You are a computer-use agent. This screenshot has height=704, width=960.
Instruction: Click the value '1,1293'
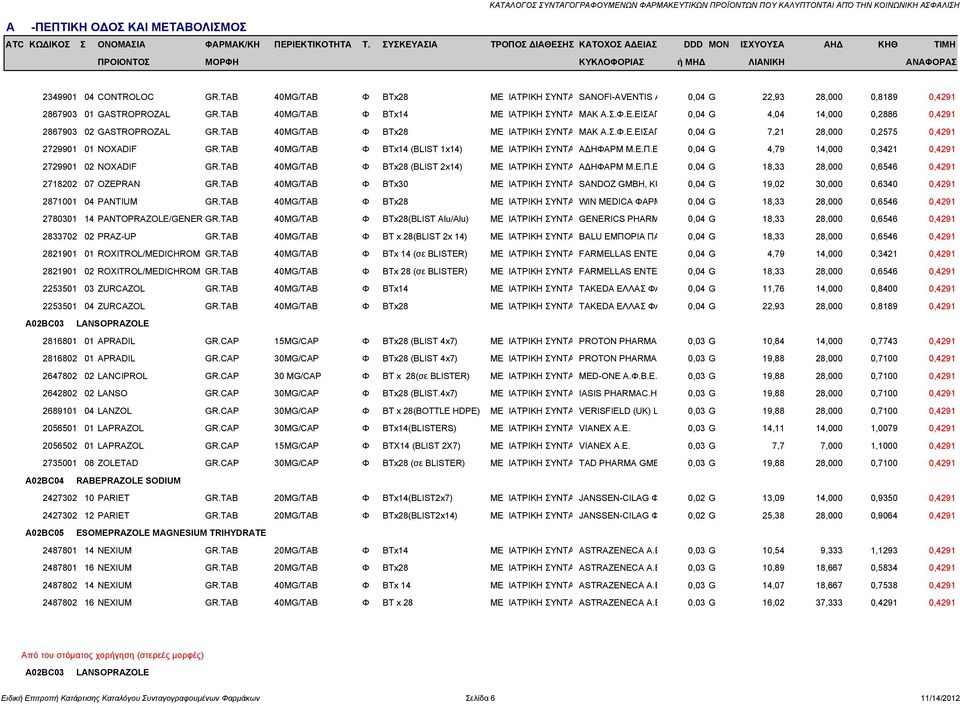tap(884, 550)
